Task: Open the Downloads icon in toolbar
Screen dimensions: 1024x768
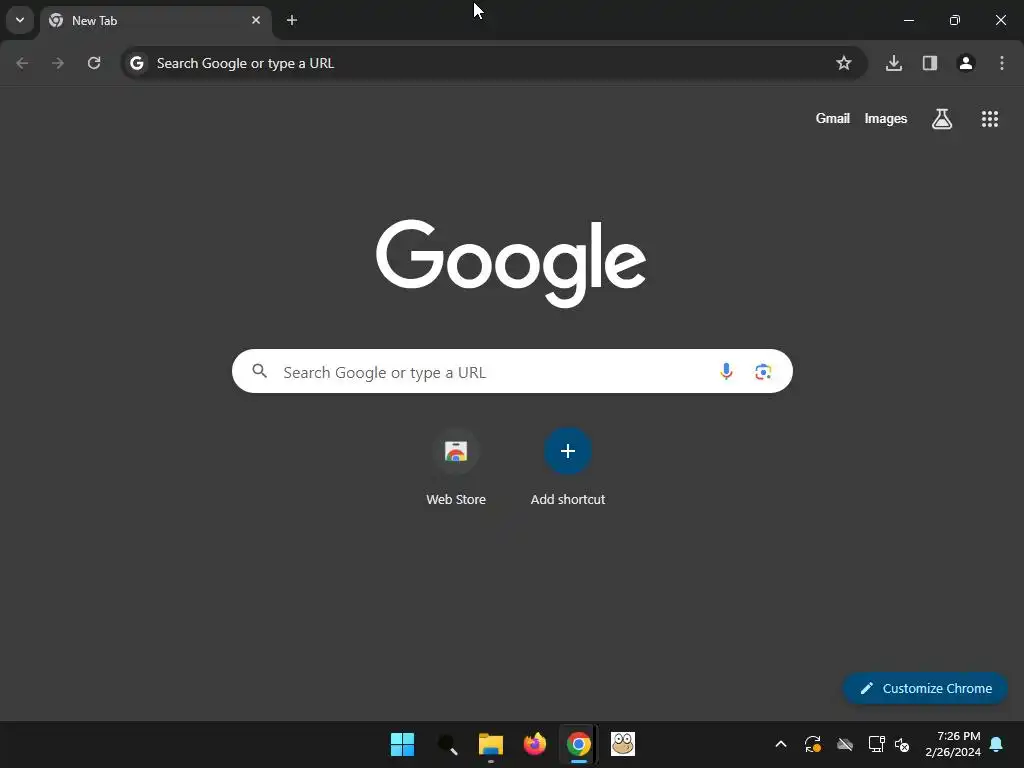Action: [x=894, y=63]
